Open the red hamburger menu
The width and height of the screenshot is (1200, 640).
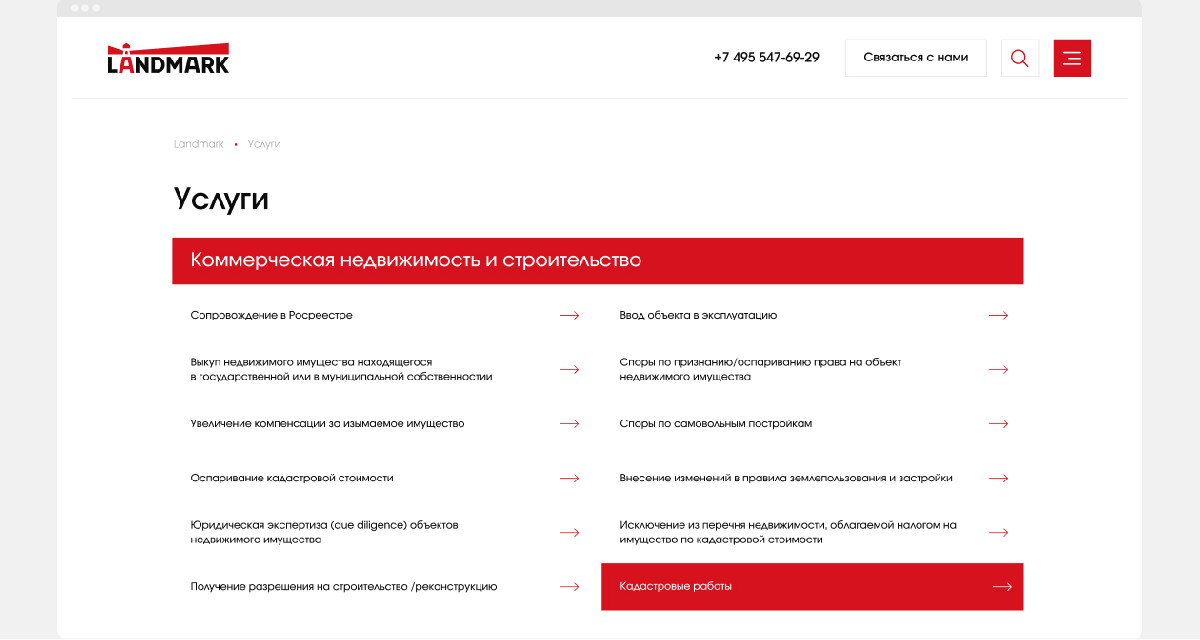coord(1072,58)
